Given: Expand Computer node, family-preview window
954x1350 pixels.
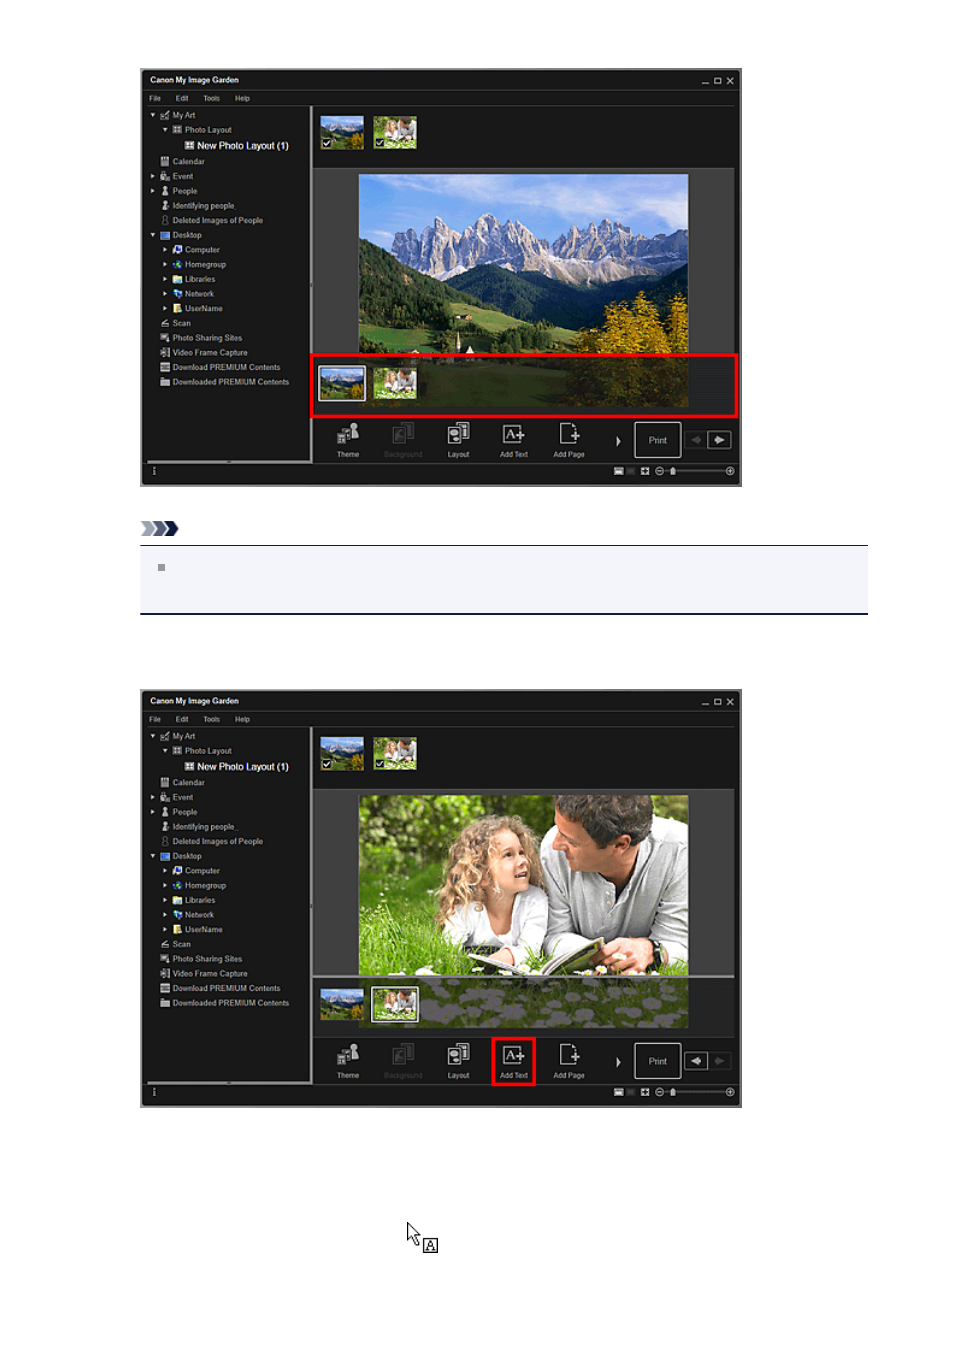Looking at the screenshot, I should click(x=165, y=871).
